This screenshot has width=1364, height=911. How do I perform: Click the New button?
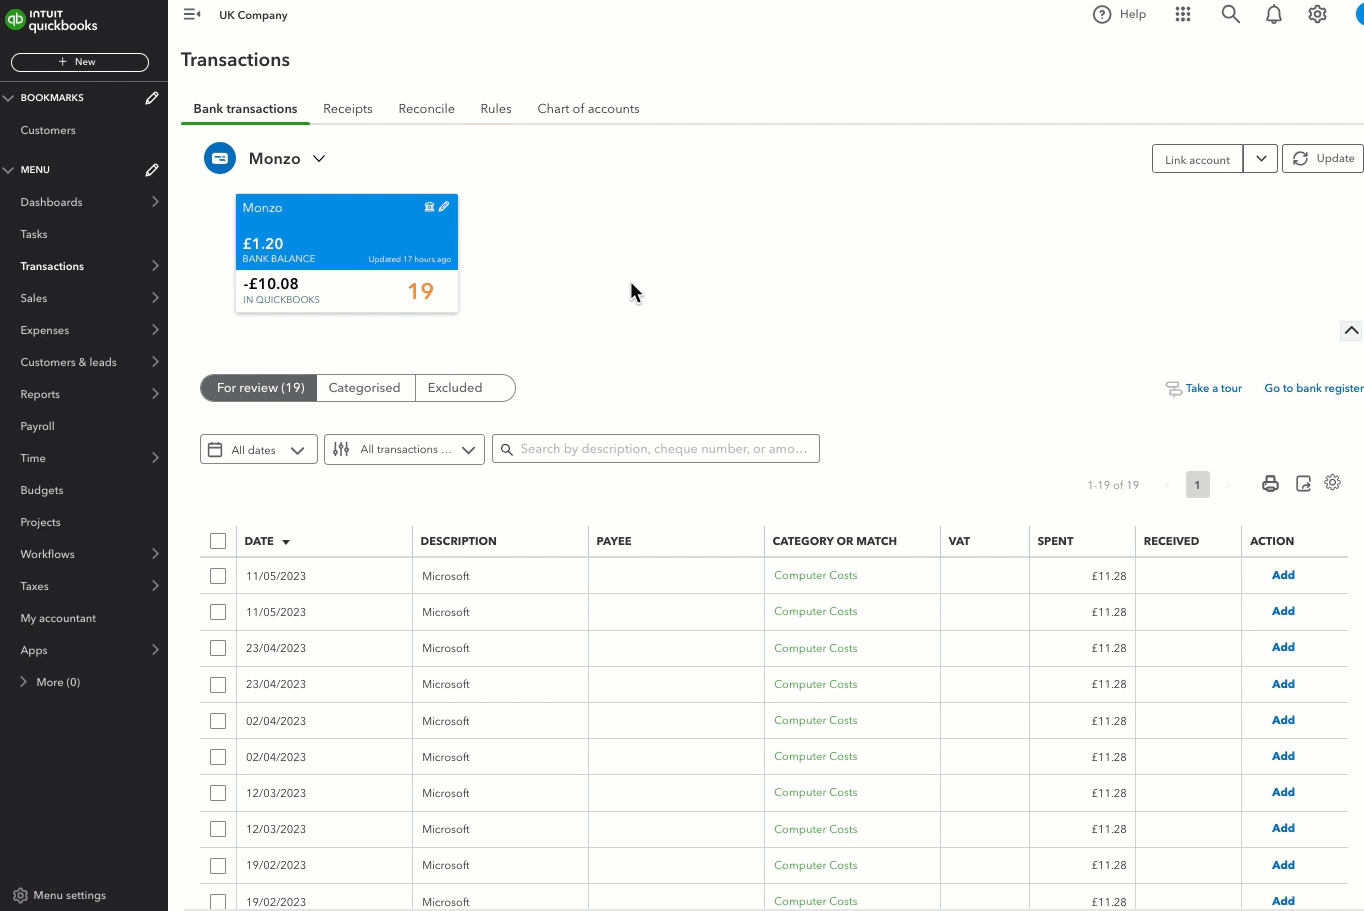coord(80,62)
